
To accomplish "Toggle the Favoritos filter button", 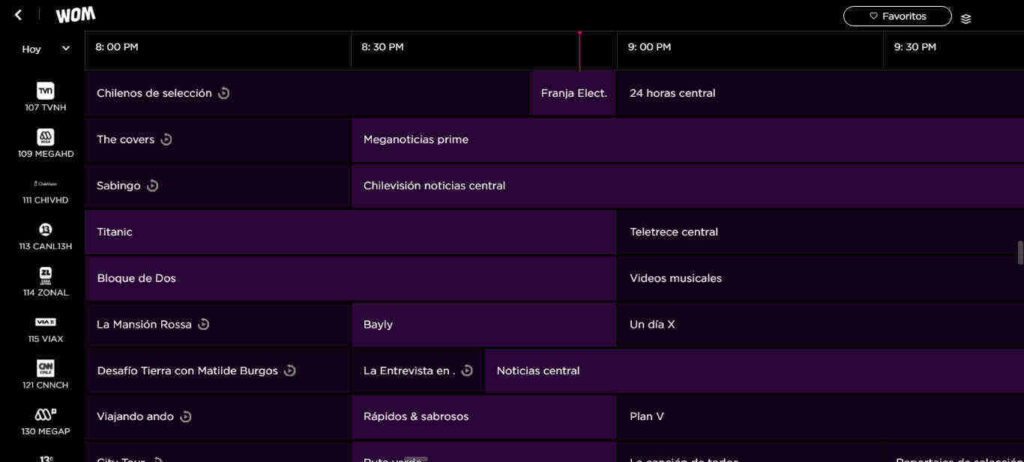I will pos(897,16).
